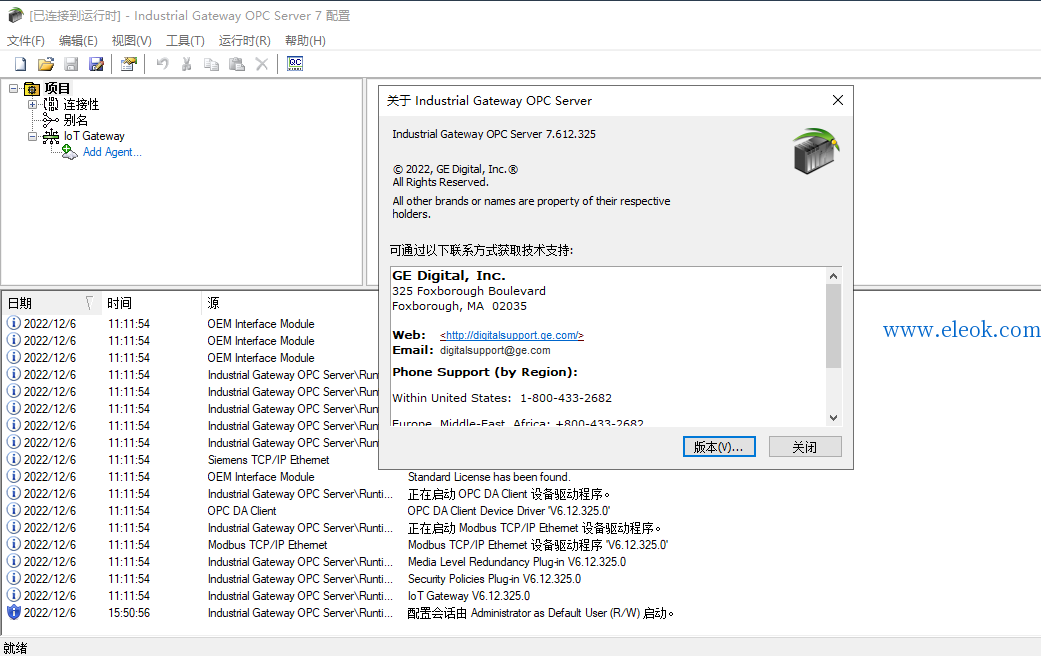Screen dimensions: 1041x656
Task: Click the Add Agent... link
Action: [112, 152]
